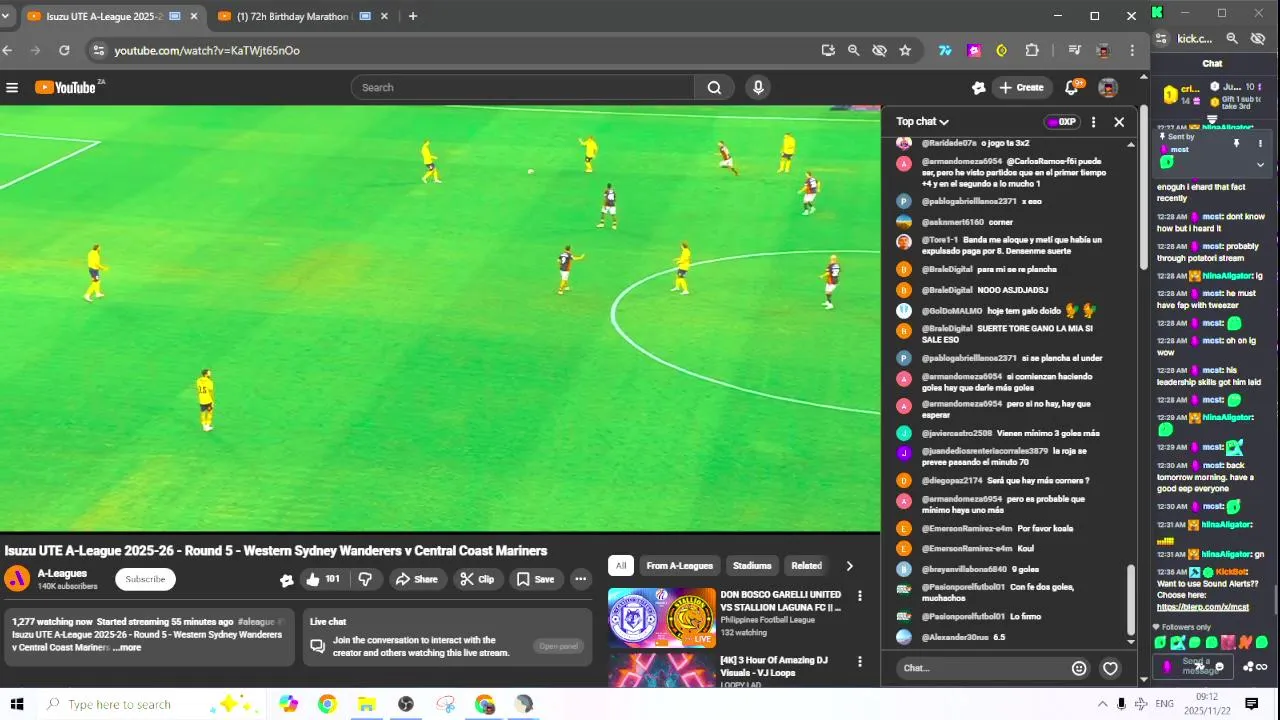
Task: Click the Kick chat Send a message field
Action: pyautogui.click(x=1195, y=666)
